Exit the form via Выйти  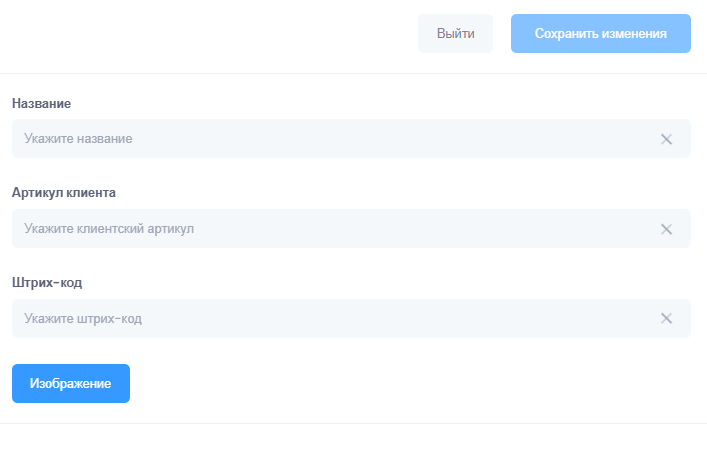tap(455, 33)
